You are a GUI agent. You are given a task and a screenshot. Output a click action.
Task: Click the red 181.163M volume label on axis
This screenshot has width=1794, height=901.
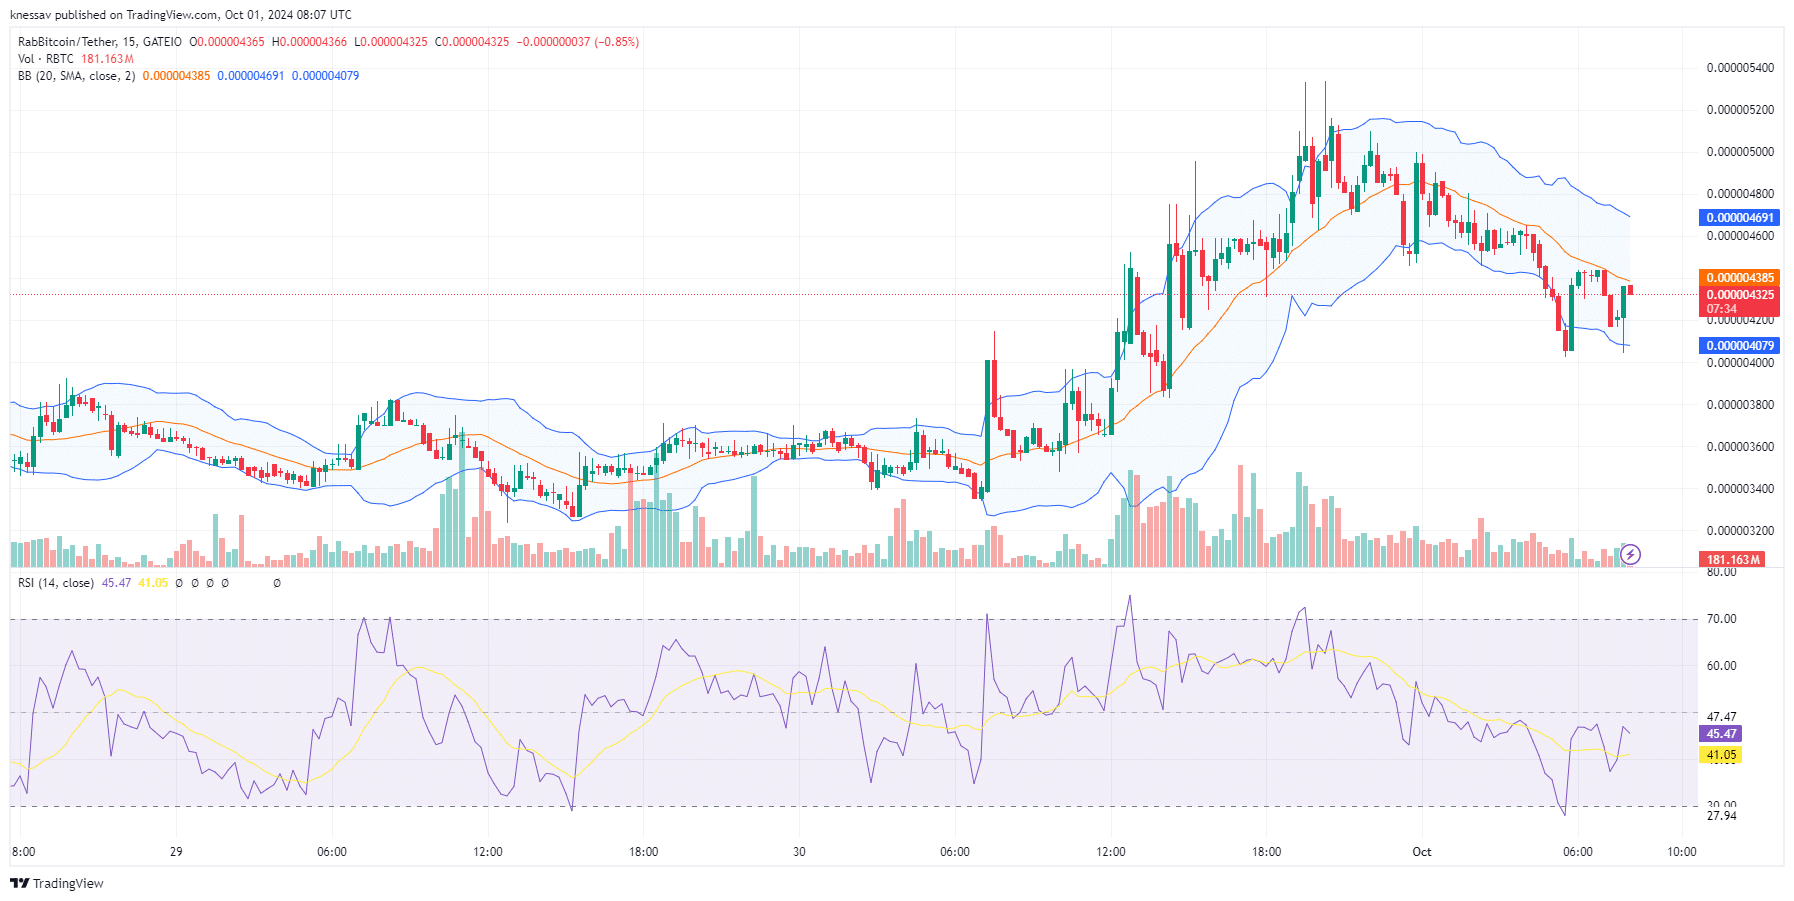tap(1733, 560)
